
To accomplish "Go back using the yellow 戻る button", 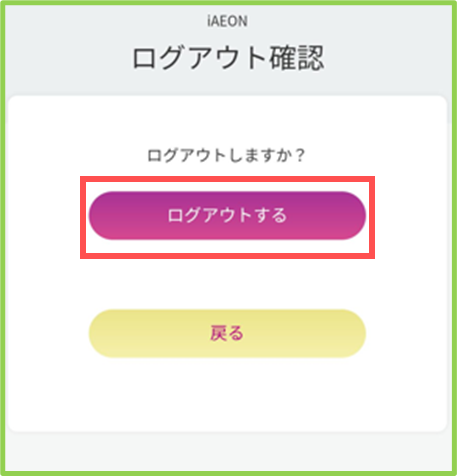I will point(227,333).
